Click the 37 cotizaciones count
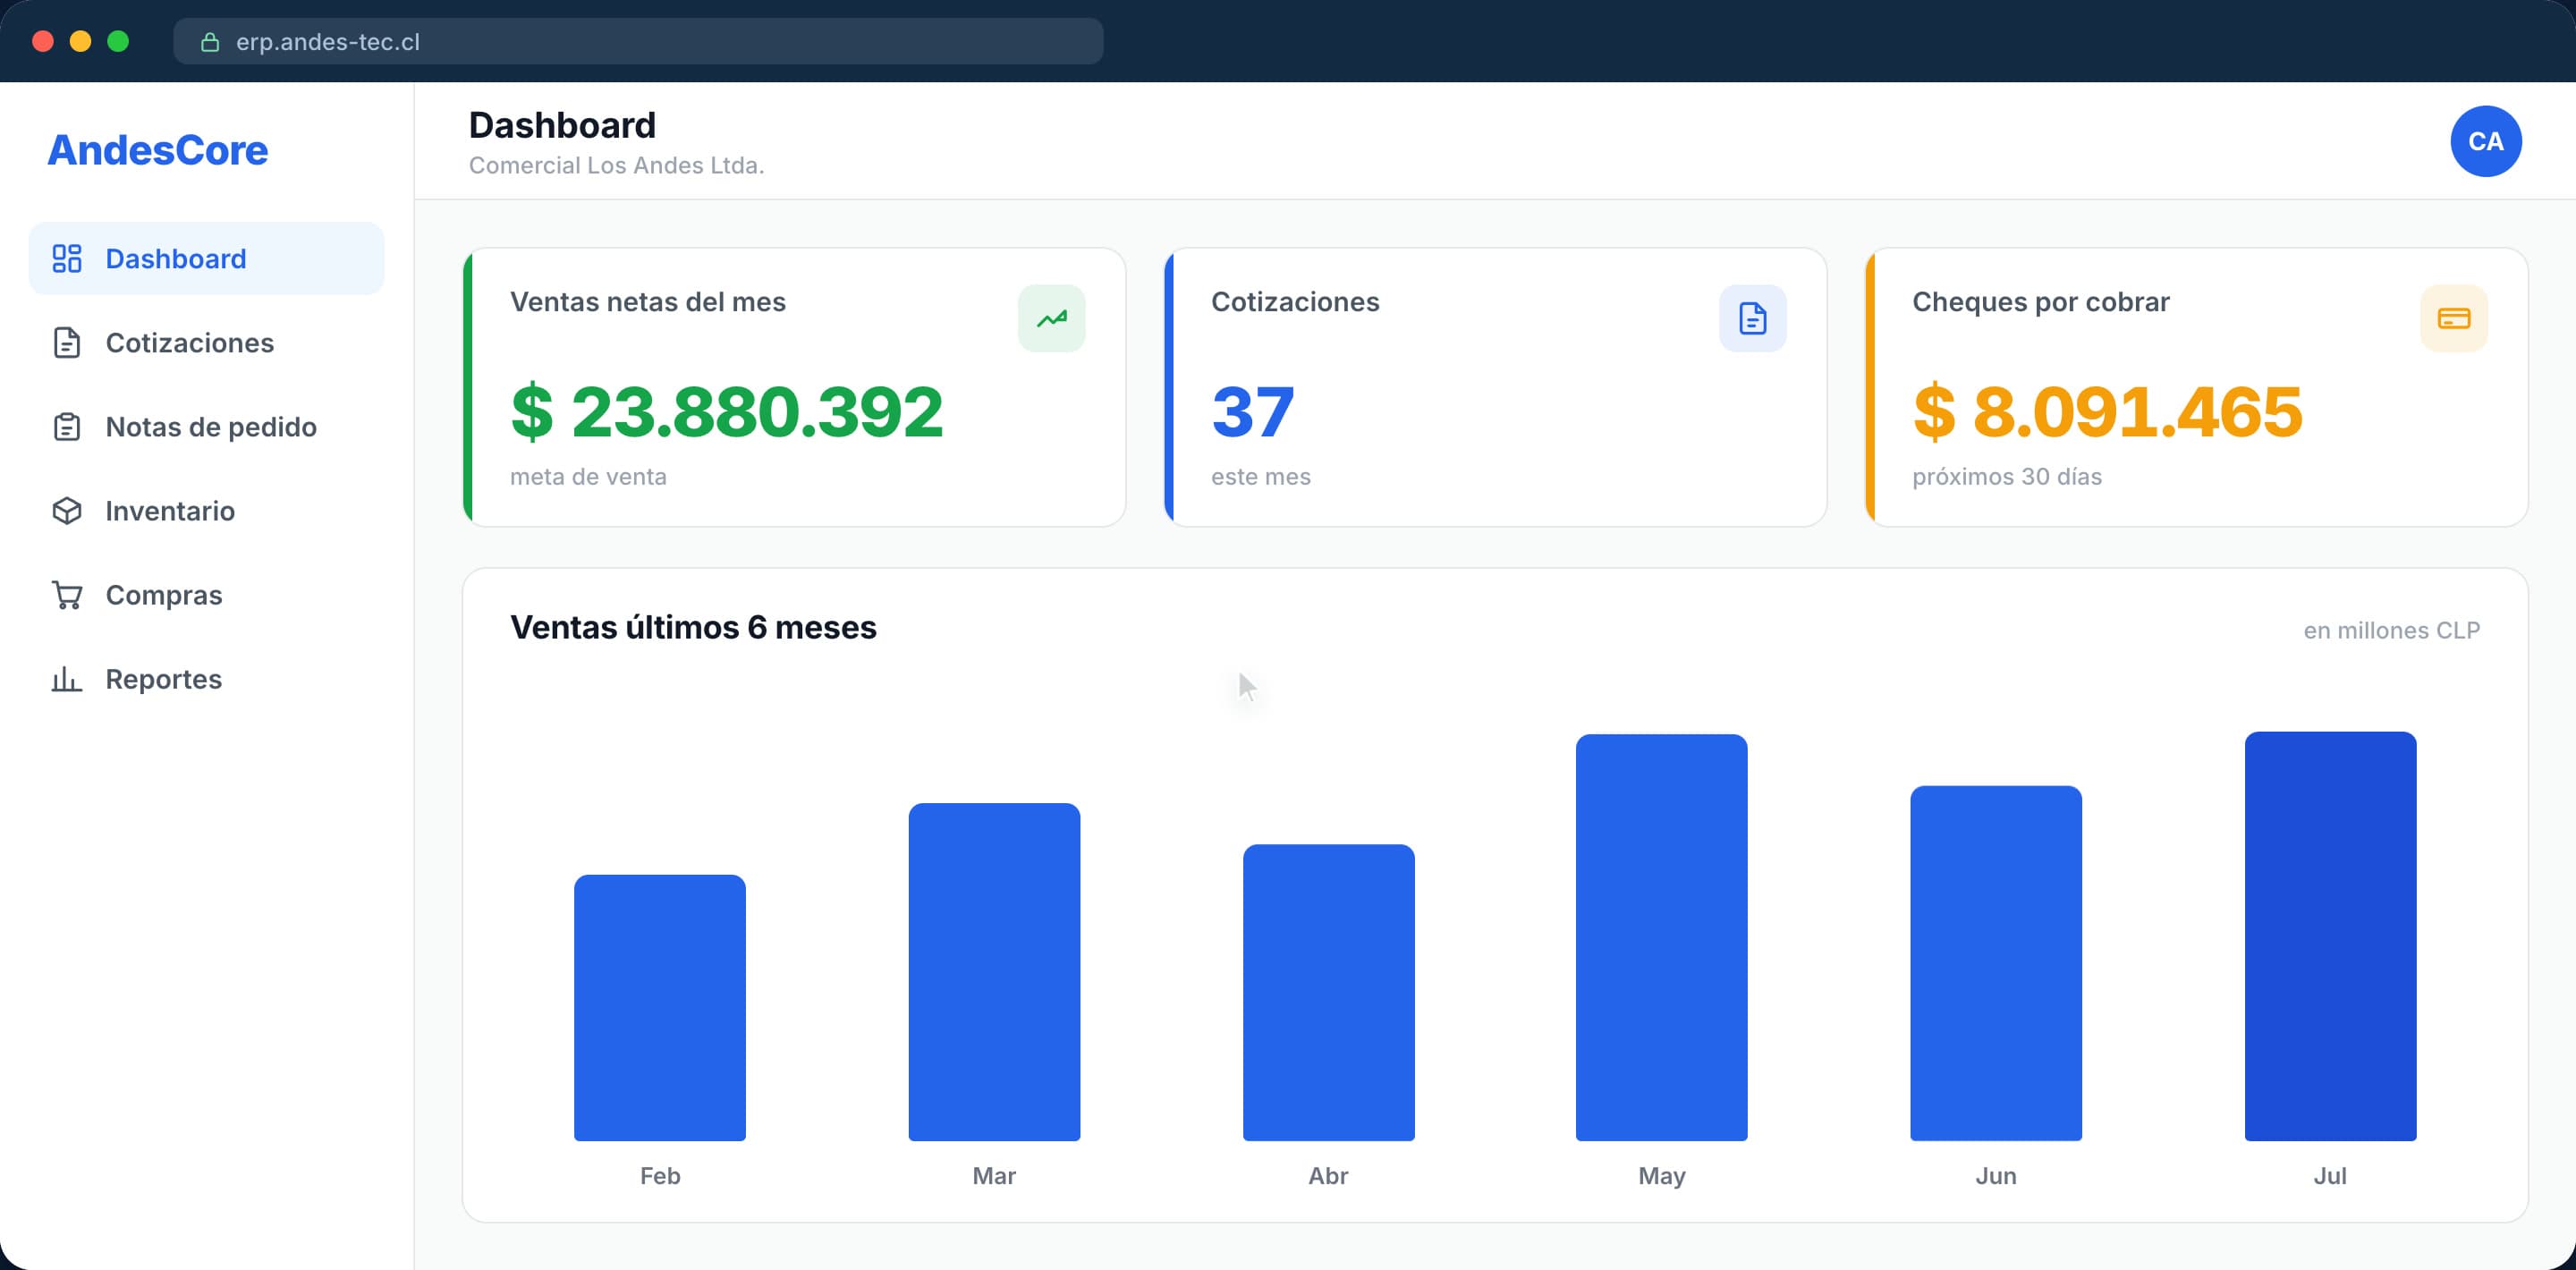The width and height of the screenshot is (2576, 1270). 1253,411
